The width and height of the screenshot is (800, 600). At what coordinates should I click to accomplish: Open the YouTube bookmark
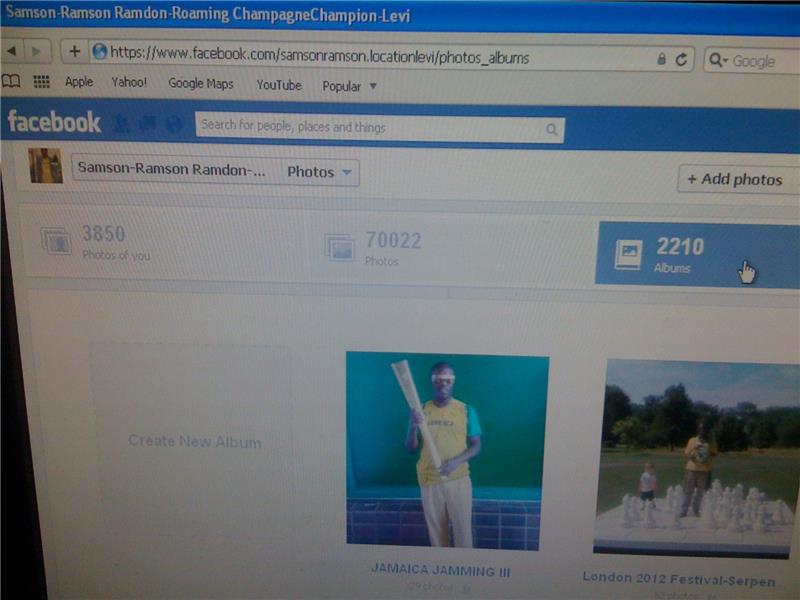tap(279, 85)
